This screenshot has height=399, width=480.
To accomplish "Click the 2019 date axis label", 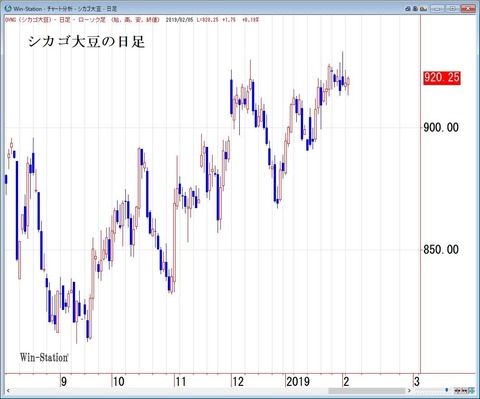I will coord(298,381).
